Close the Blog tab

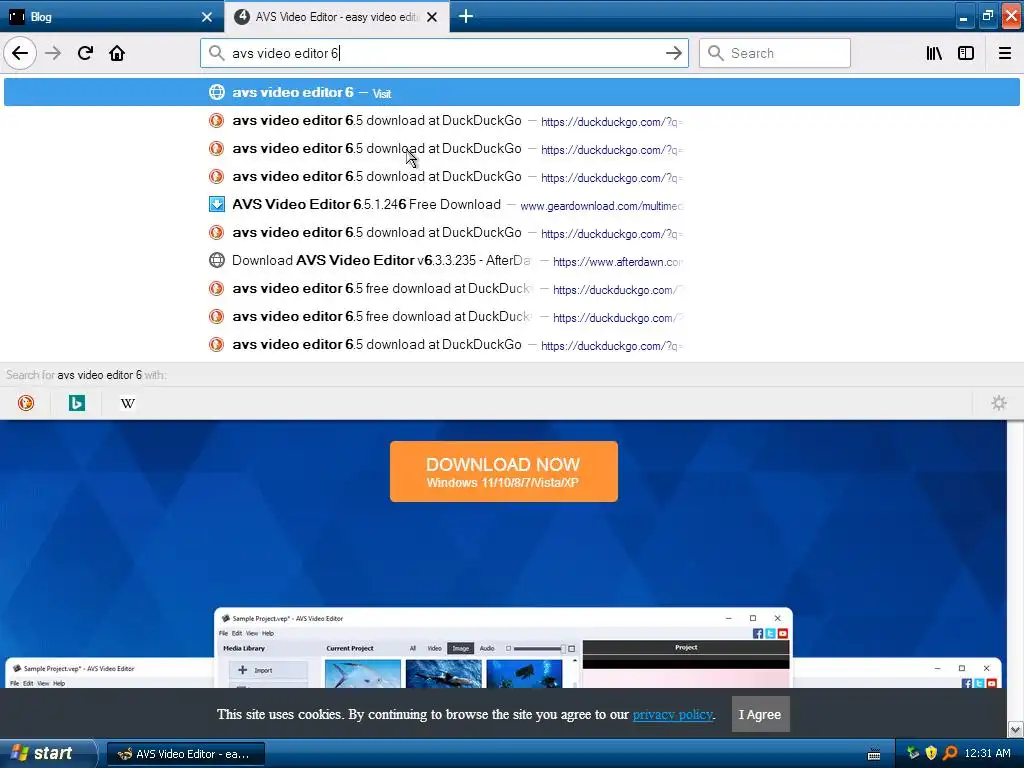[x=206, y=17]
